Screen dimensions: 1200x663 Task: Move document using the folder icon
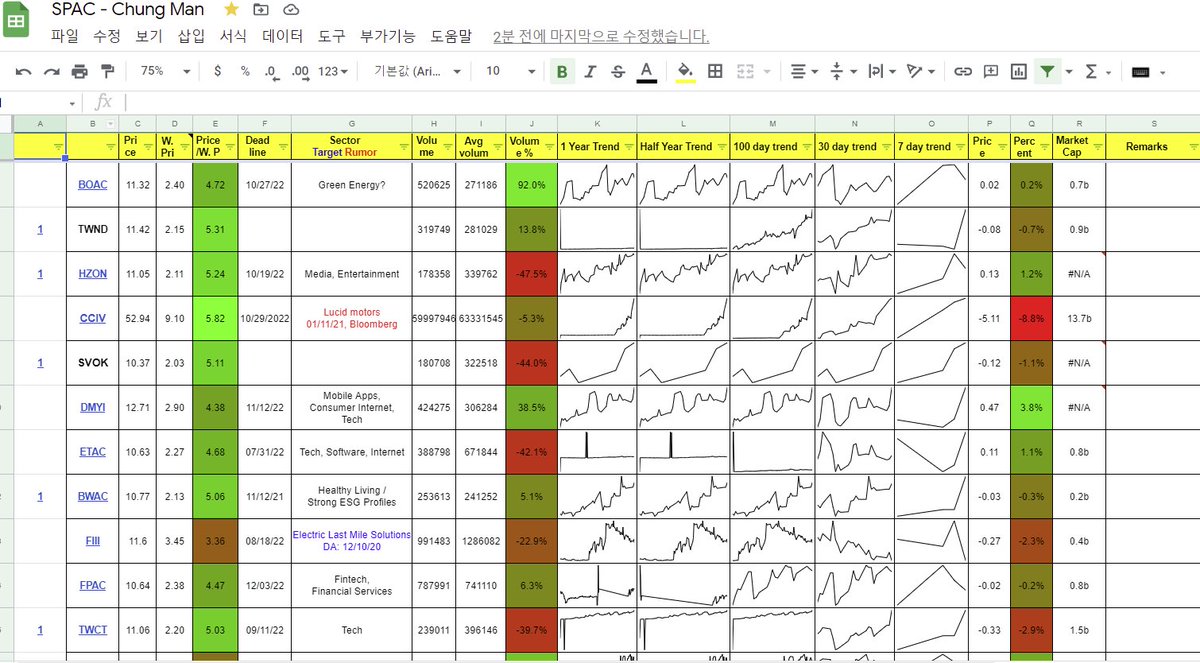[261, 10]
